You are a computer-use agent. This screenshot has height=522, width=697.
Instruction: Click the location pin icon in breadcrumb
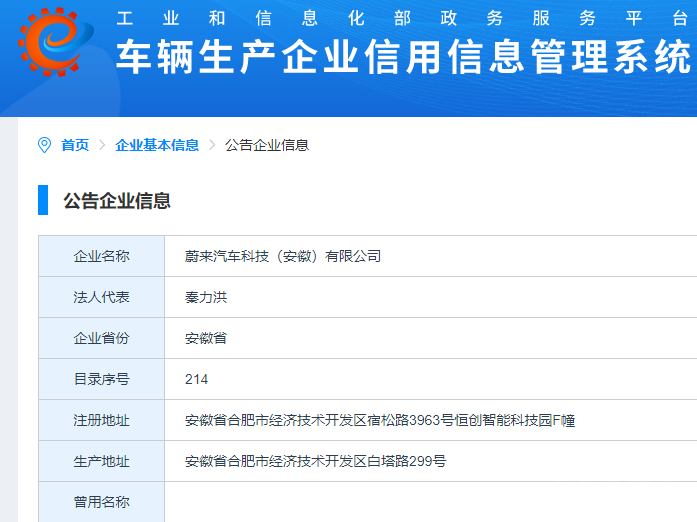44,145
